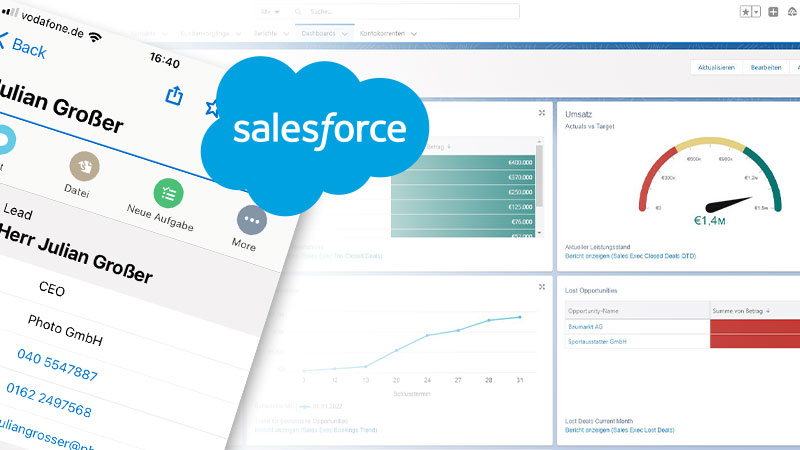Screen dimensions: 800x450
Task: Expand the line chart widget
Action: click(x=542, y=287)
